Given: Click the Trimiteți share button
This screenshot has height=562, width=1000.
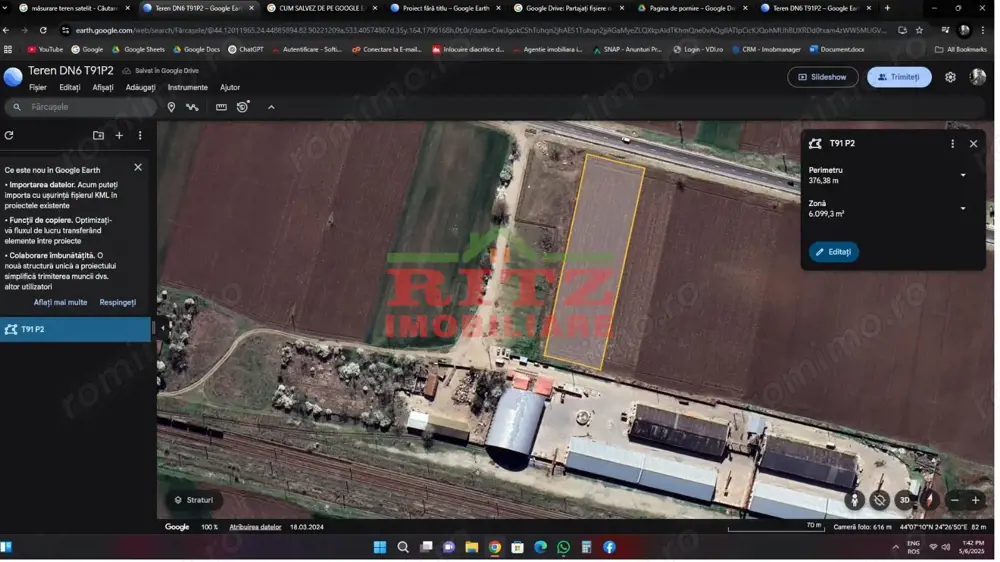Looking at the screenshot, I should coord(898,77).
